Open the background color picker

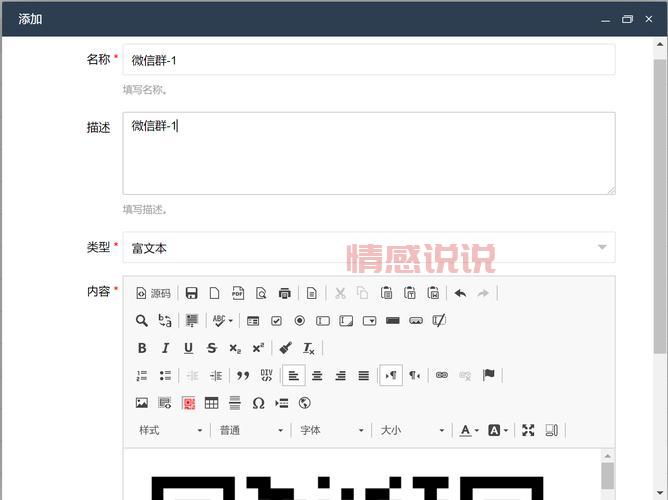(498, 430)
